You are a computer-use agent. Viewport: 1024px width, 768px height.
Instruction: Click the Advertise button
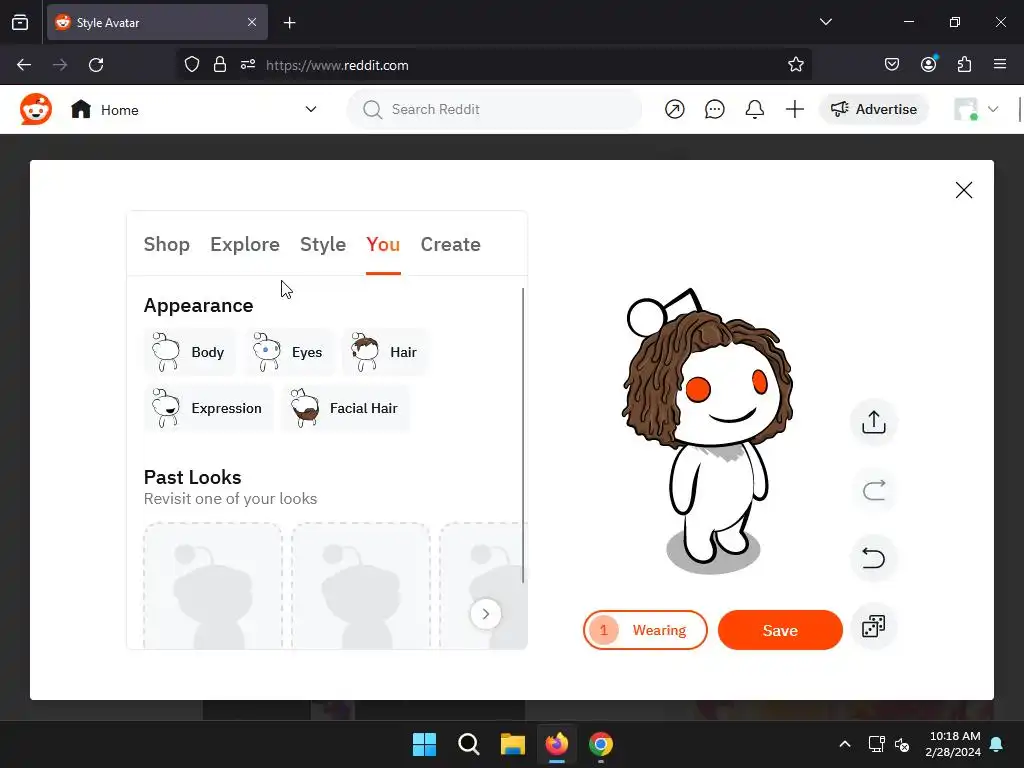[x=874, y=109]
